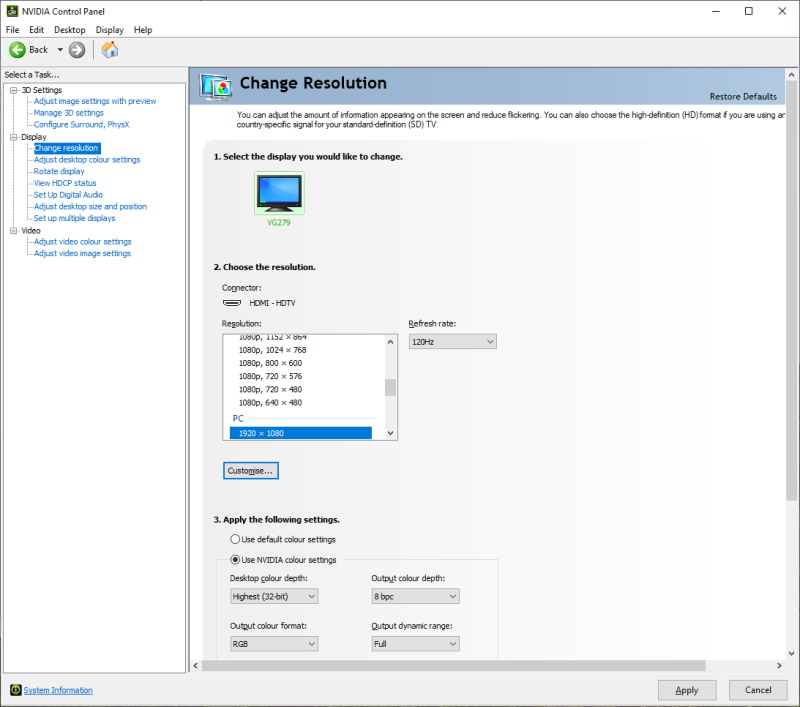This screenshot has width=800, height=707.
Task: Open Output dynamic range Full dropdown
Action: (415, 644)
